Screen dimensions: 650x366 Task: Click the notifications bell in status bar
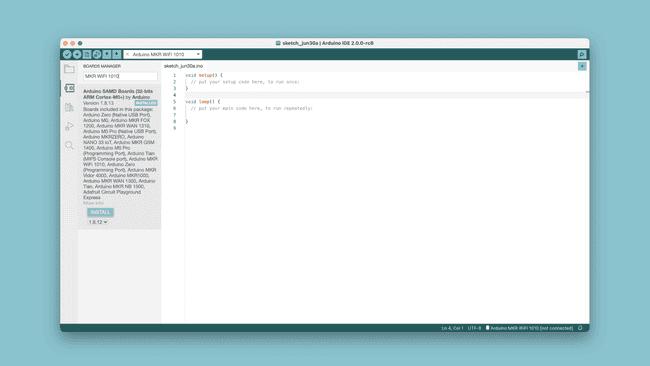[580, 328]
